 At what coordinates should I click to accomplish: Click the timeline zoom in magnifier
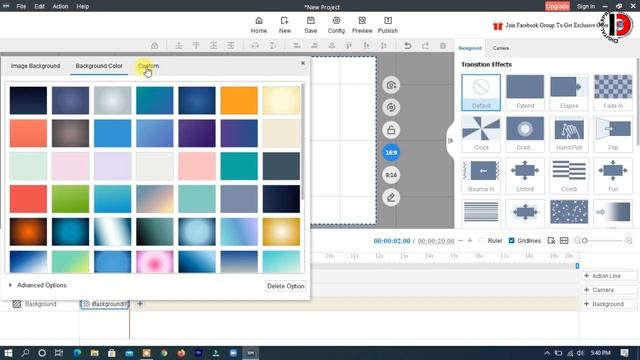(629, 241)
